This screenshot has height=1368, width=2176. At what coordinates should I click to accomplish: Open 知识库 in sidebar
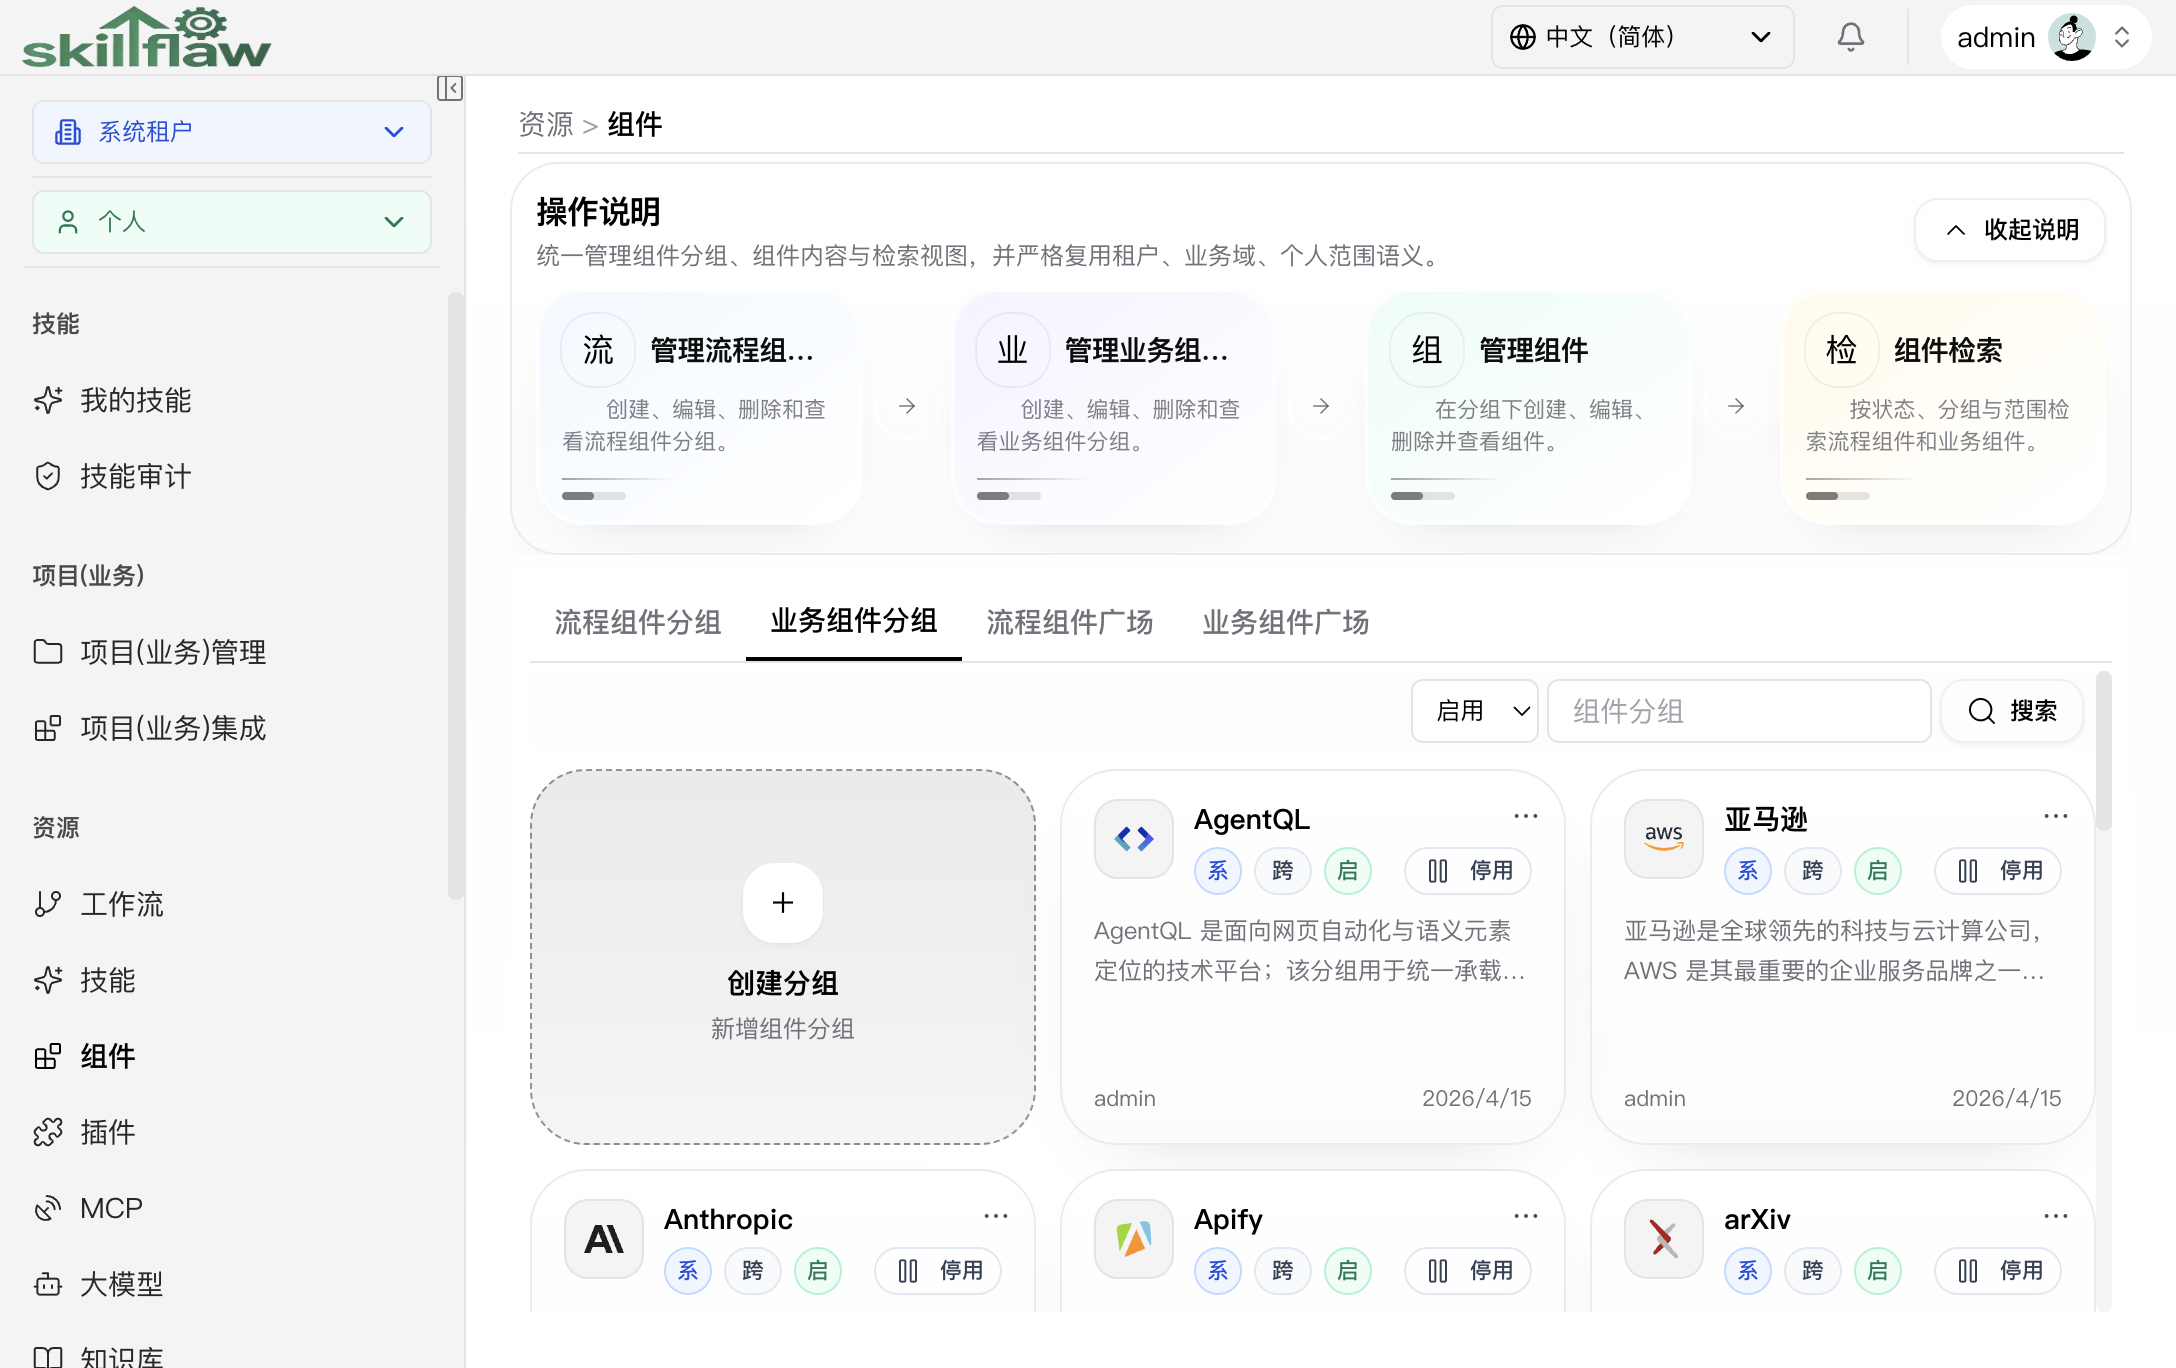(98, 1356)
